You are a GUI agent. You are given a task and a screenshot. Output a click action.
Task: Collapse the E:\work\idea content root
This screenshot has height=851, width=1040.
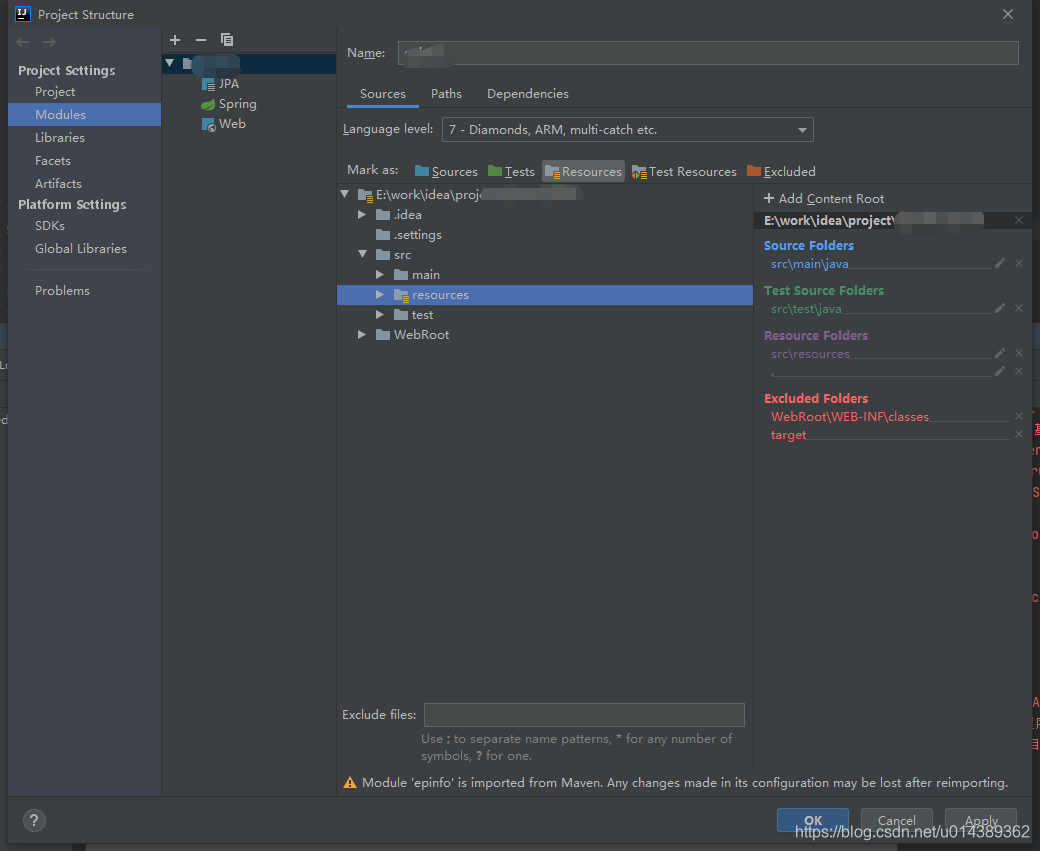pyautogui.click(x=345, y=194)
